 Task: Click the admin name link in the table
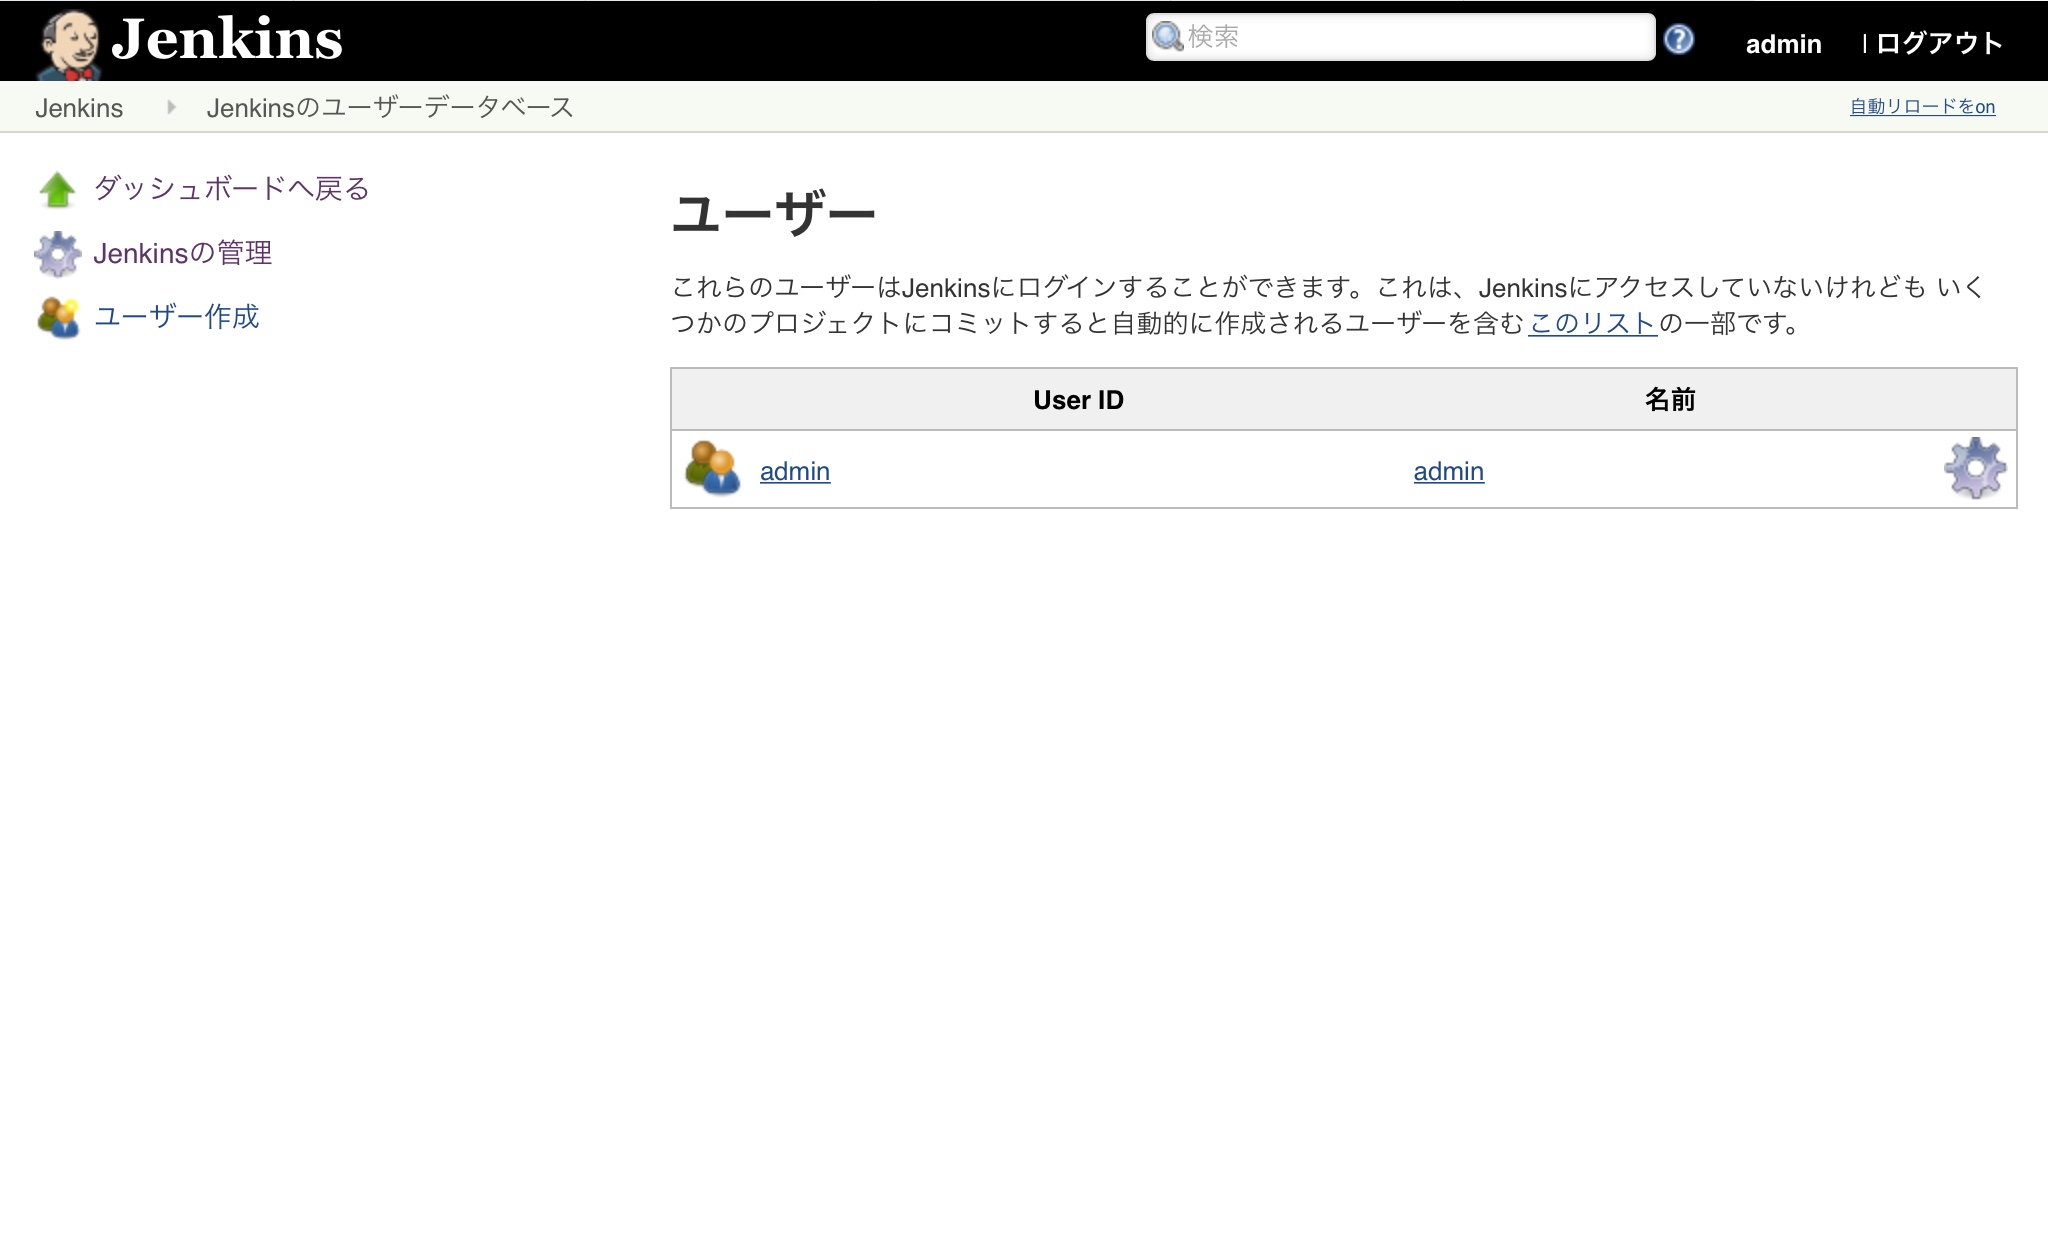(x=1447, y=471)
